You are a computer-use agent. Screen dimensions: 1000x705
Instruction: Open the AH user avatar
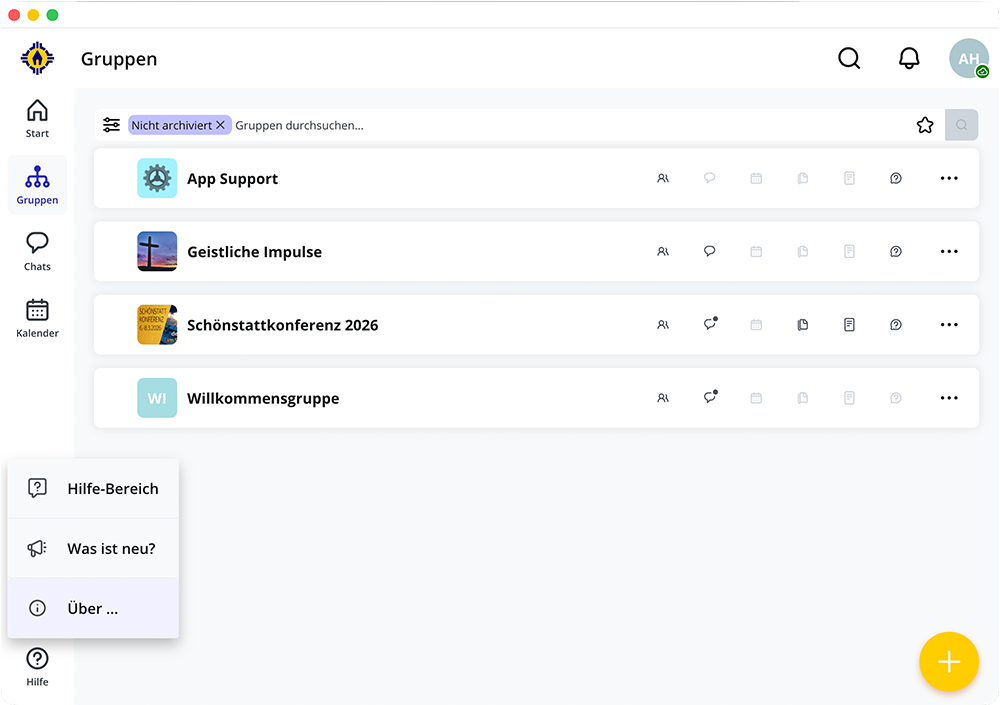(968, 59)
